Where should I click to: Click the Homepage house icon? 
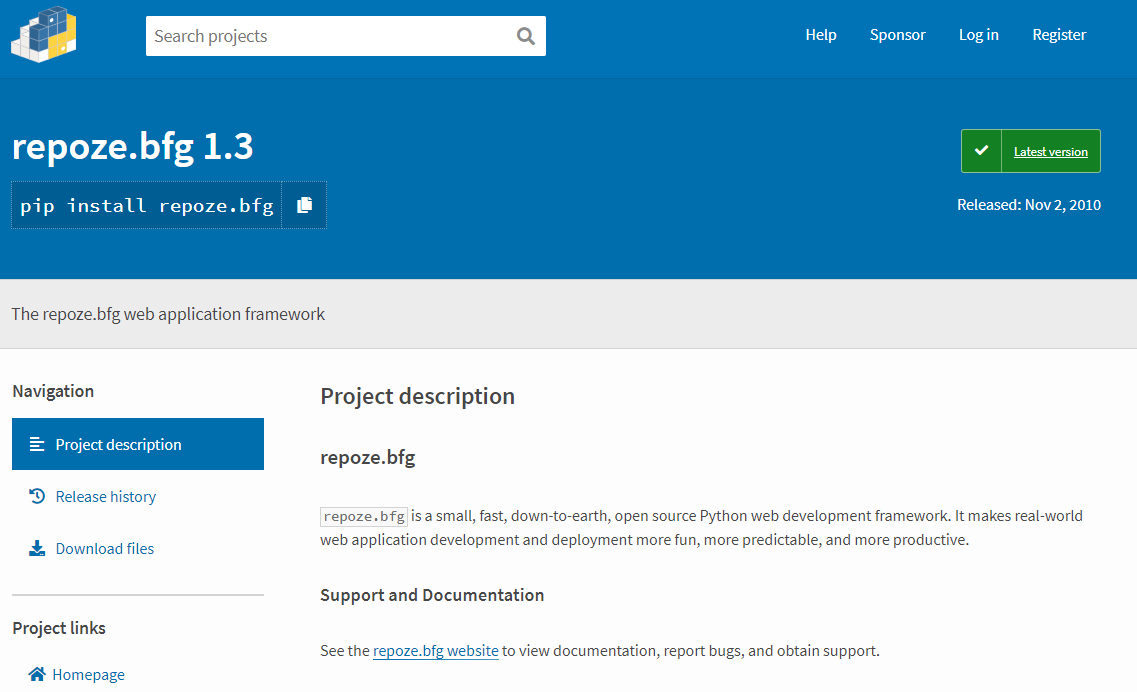point(37,674)
